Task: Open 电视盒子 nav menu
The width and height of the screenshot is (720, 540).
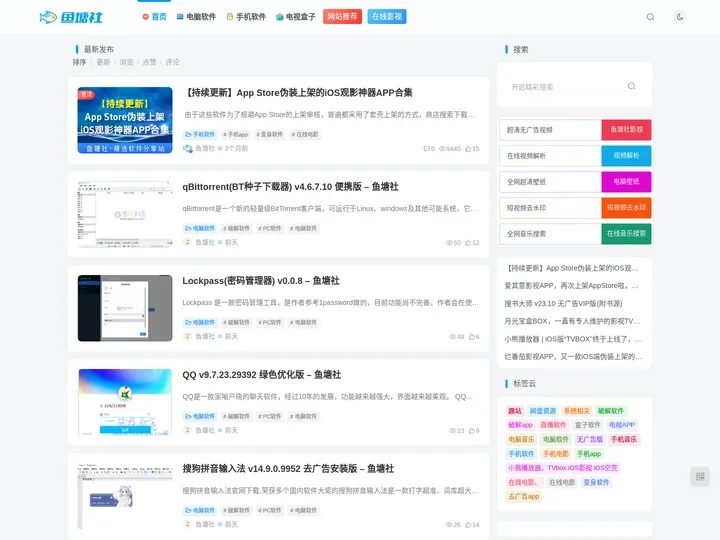Action: (x=296, y=17)
